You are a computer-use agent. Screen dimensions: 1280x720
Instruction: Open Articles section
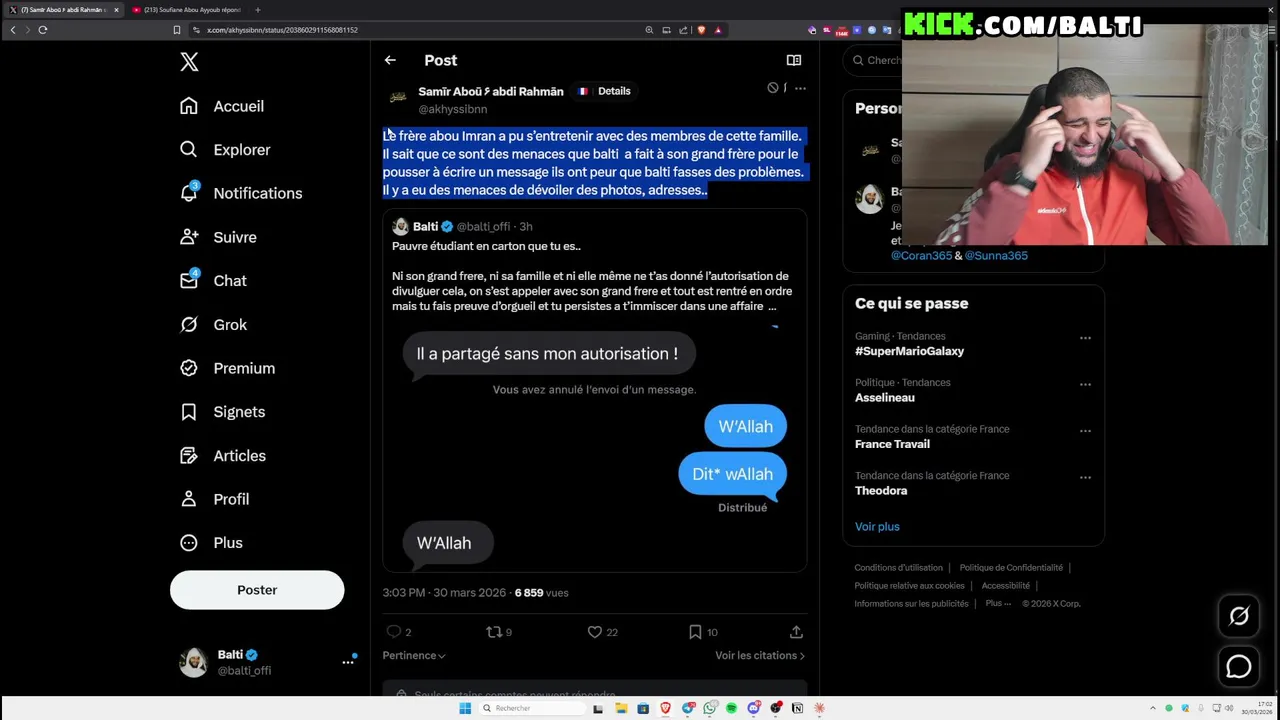pos(222,456)
